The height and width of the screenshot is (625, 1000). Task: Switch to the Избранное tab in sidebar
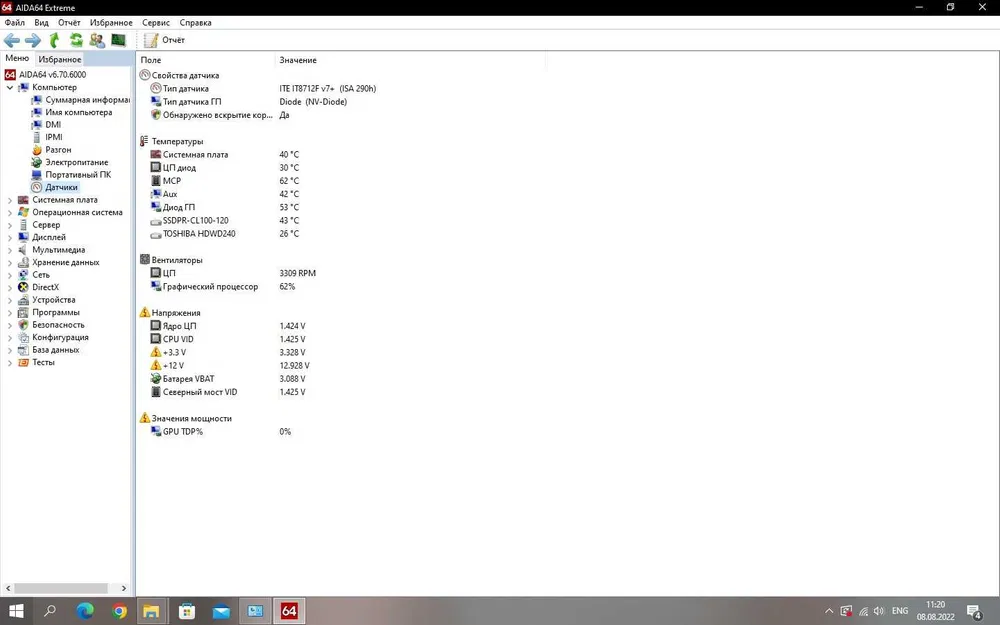tap(59, 59)
